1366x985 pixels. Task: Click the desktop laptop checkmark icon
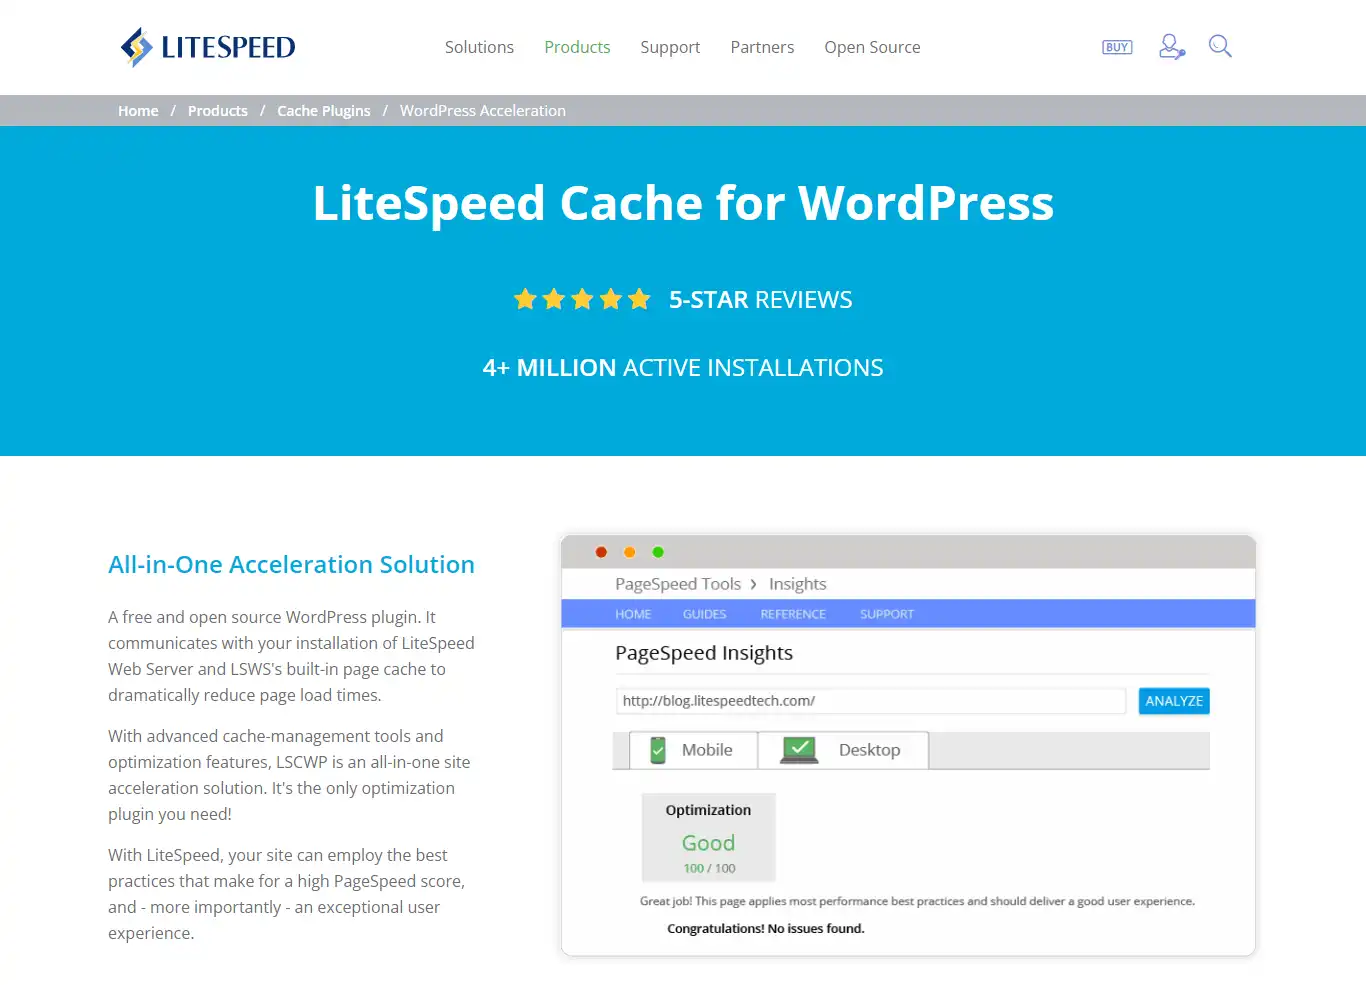[800, 750]
